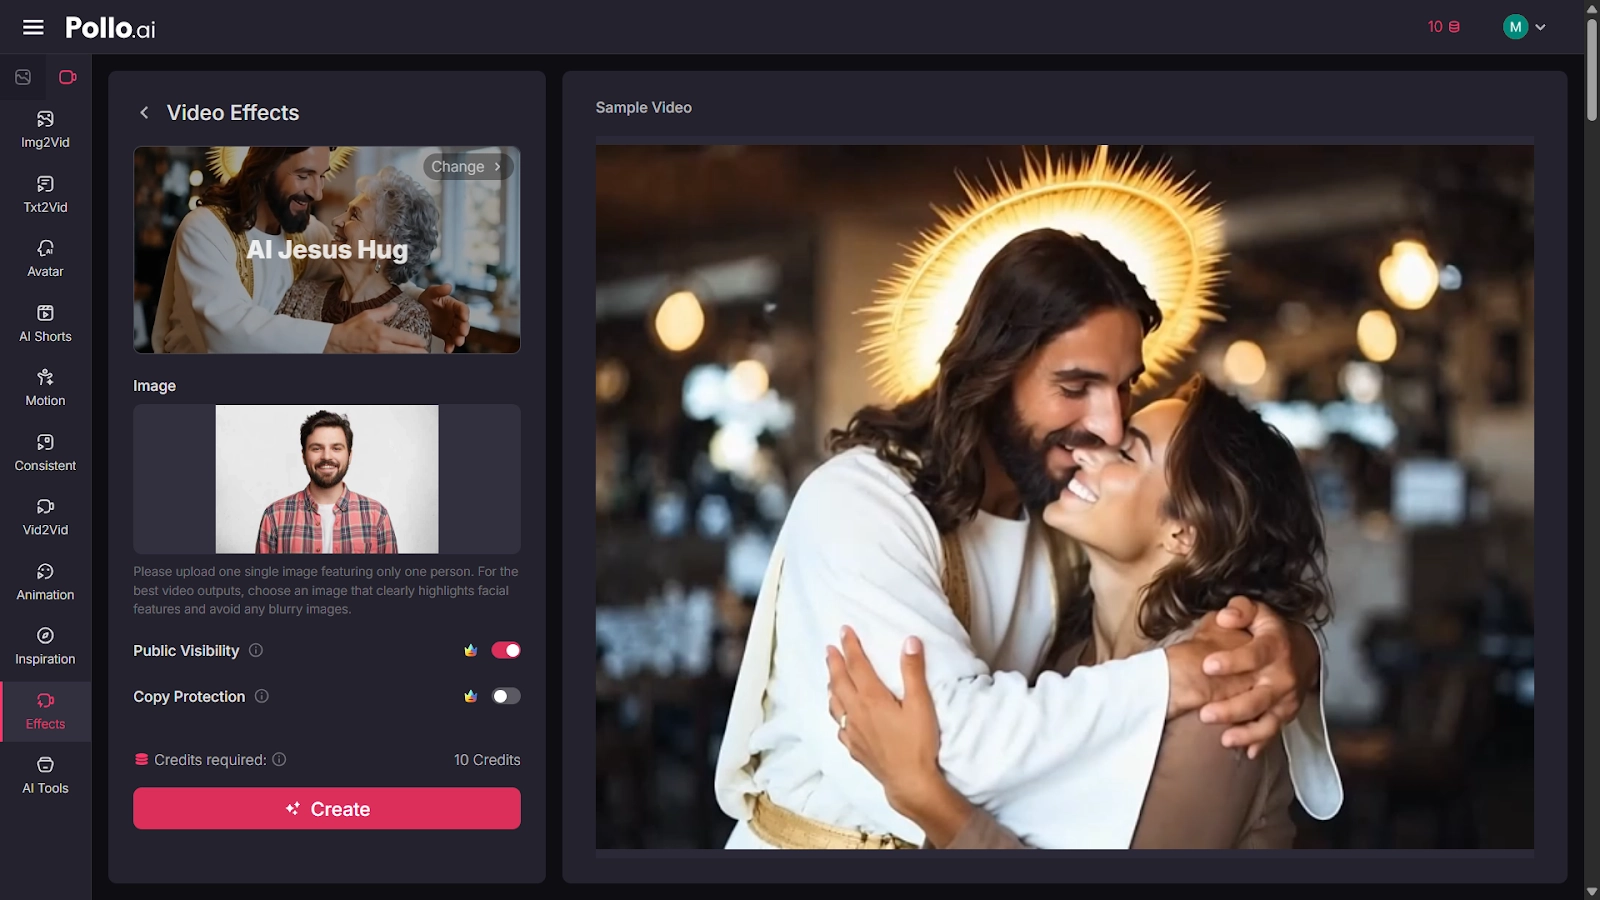Open AI Shorts from the sidebar
Screen dimensions: 1600x900
[x=44, y=322]
